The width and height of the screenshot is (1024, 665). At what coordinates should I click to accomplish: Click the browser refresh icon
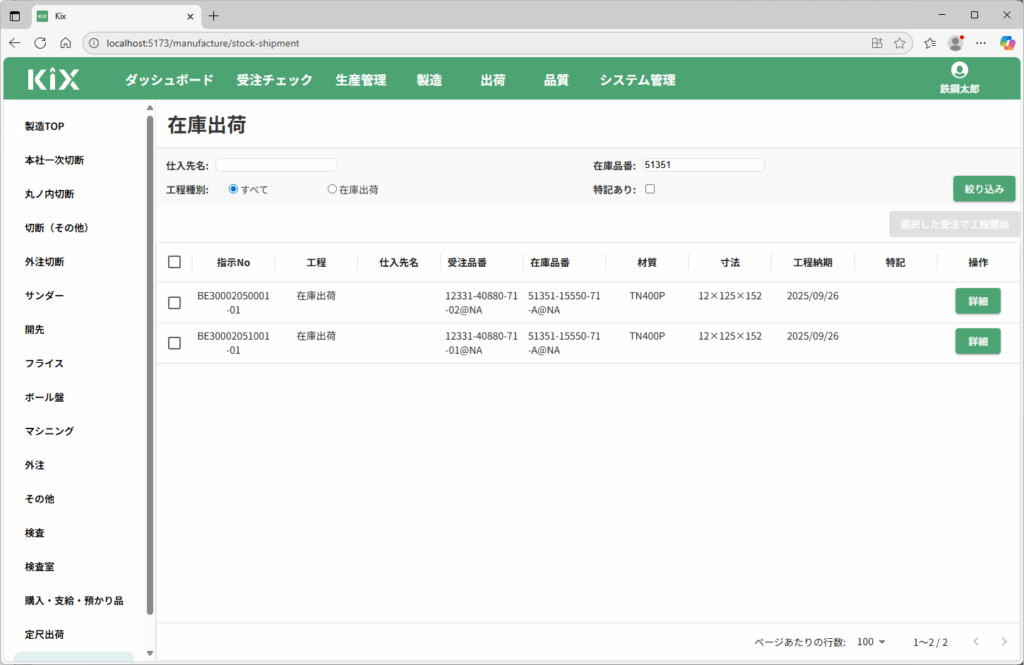40,43
